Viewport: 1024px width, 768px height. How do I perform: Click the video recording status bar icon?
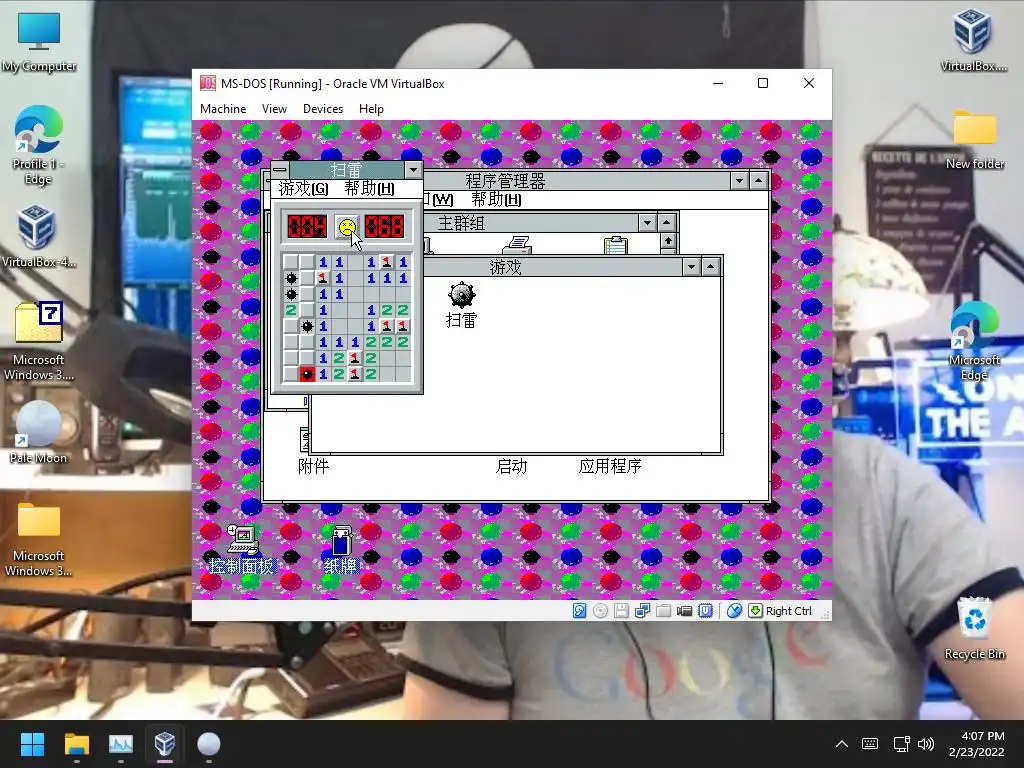(684, 611)
